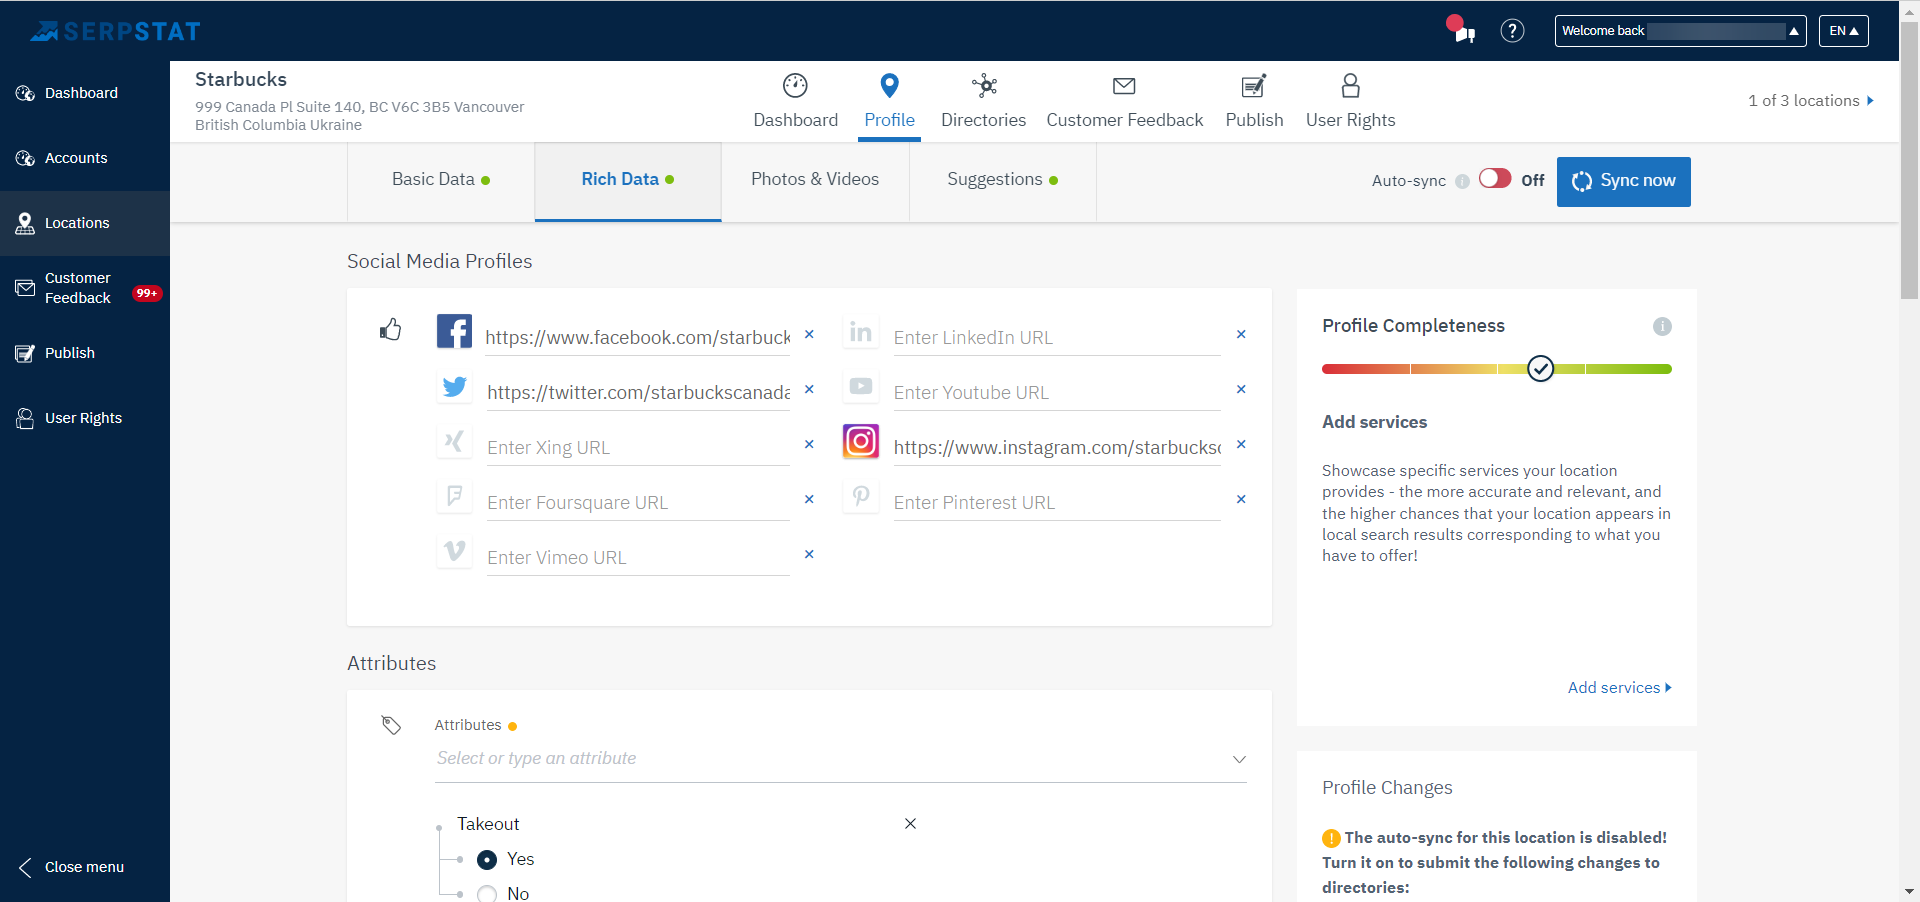Viewport: 1920px width, 902px height.
Task: Expand the Welcome back account dropdown
Action: [1680, 31]
